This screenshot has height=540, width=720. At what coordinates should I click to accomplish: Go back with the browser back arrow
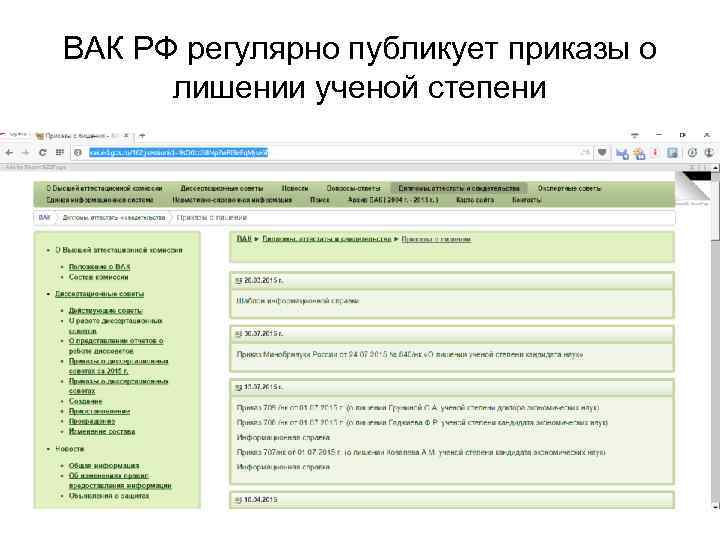pyautogui.click(x=9, y=152)
